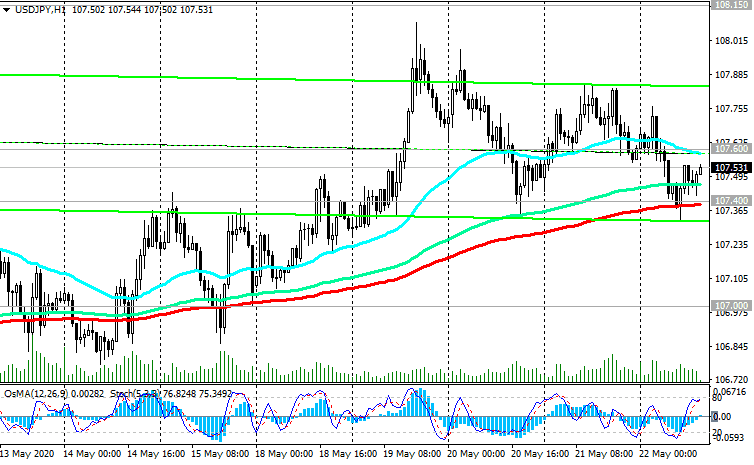754x465 pixels.
Task: Click the 107.000 horizontal level label
Action: click(x=731, y=305)
